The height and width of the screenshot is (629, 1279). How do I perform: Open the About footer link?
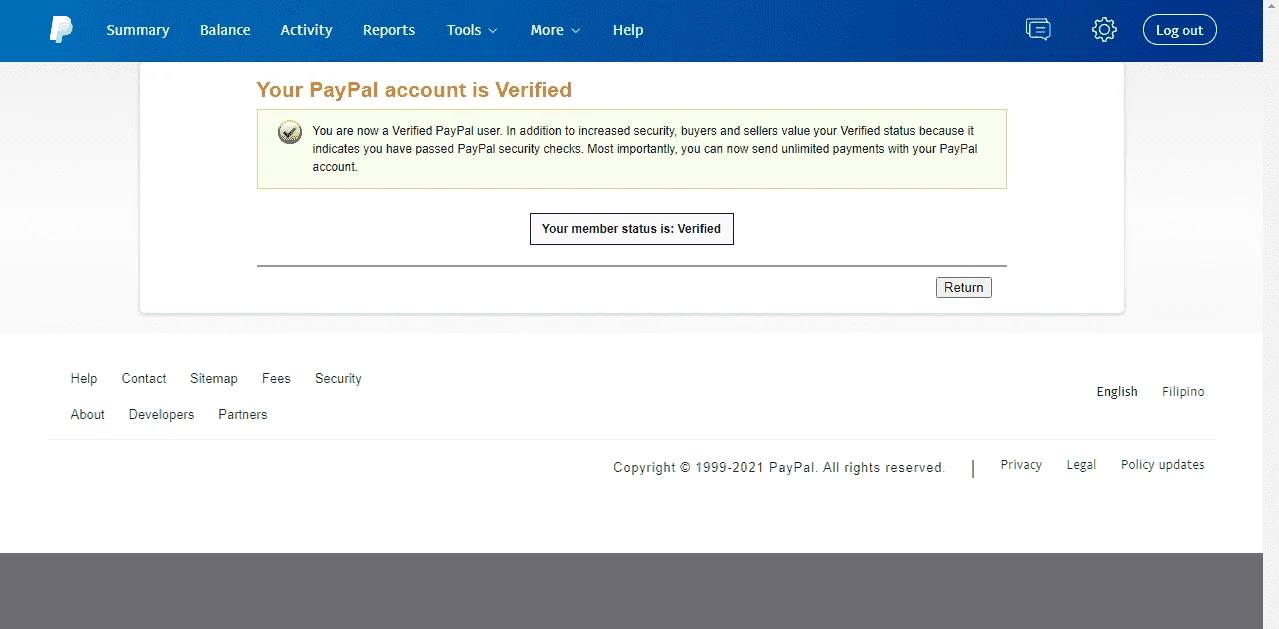tap(88, 414)
